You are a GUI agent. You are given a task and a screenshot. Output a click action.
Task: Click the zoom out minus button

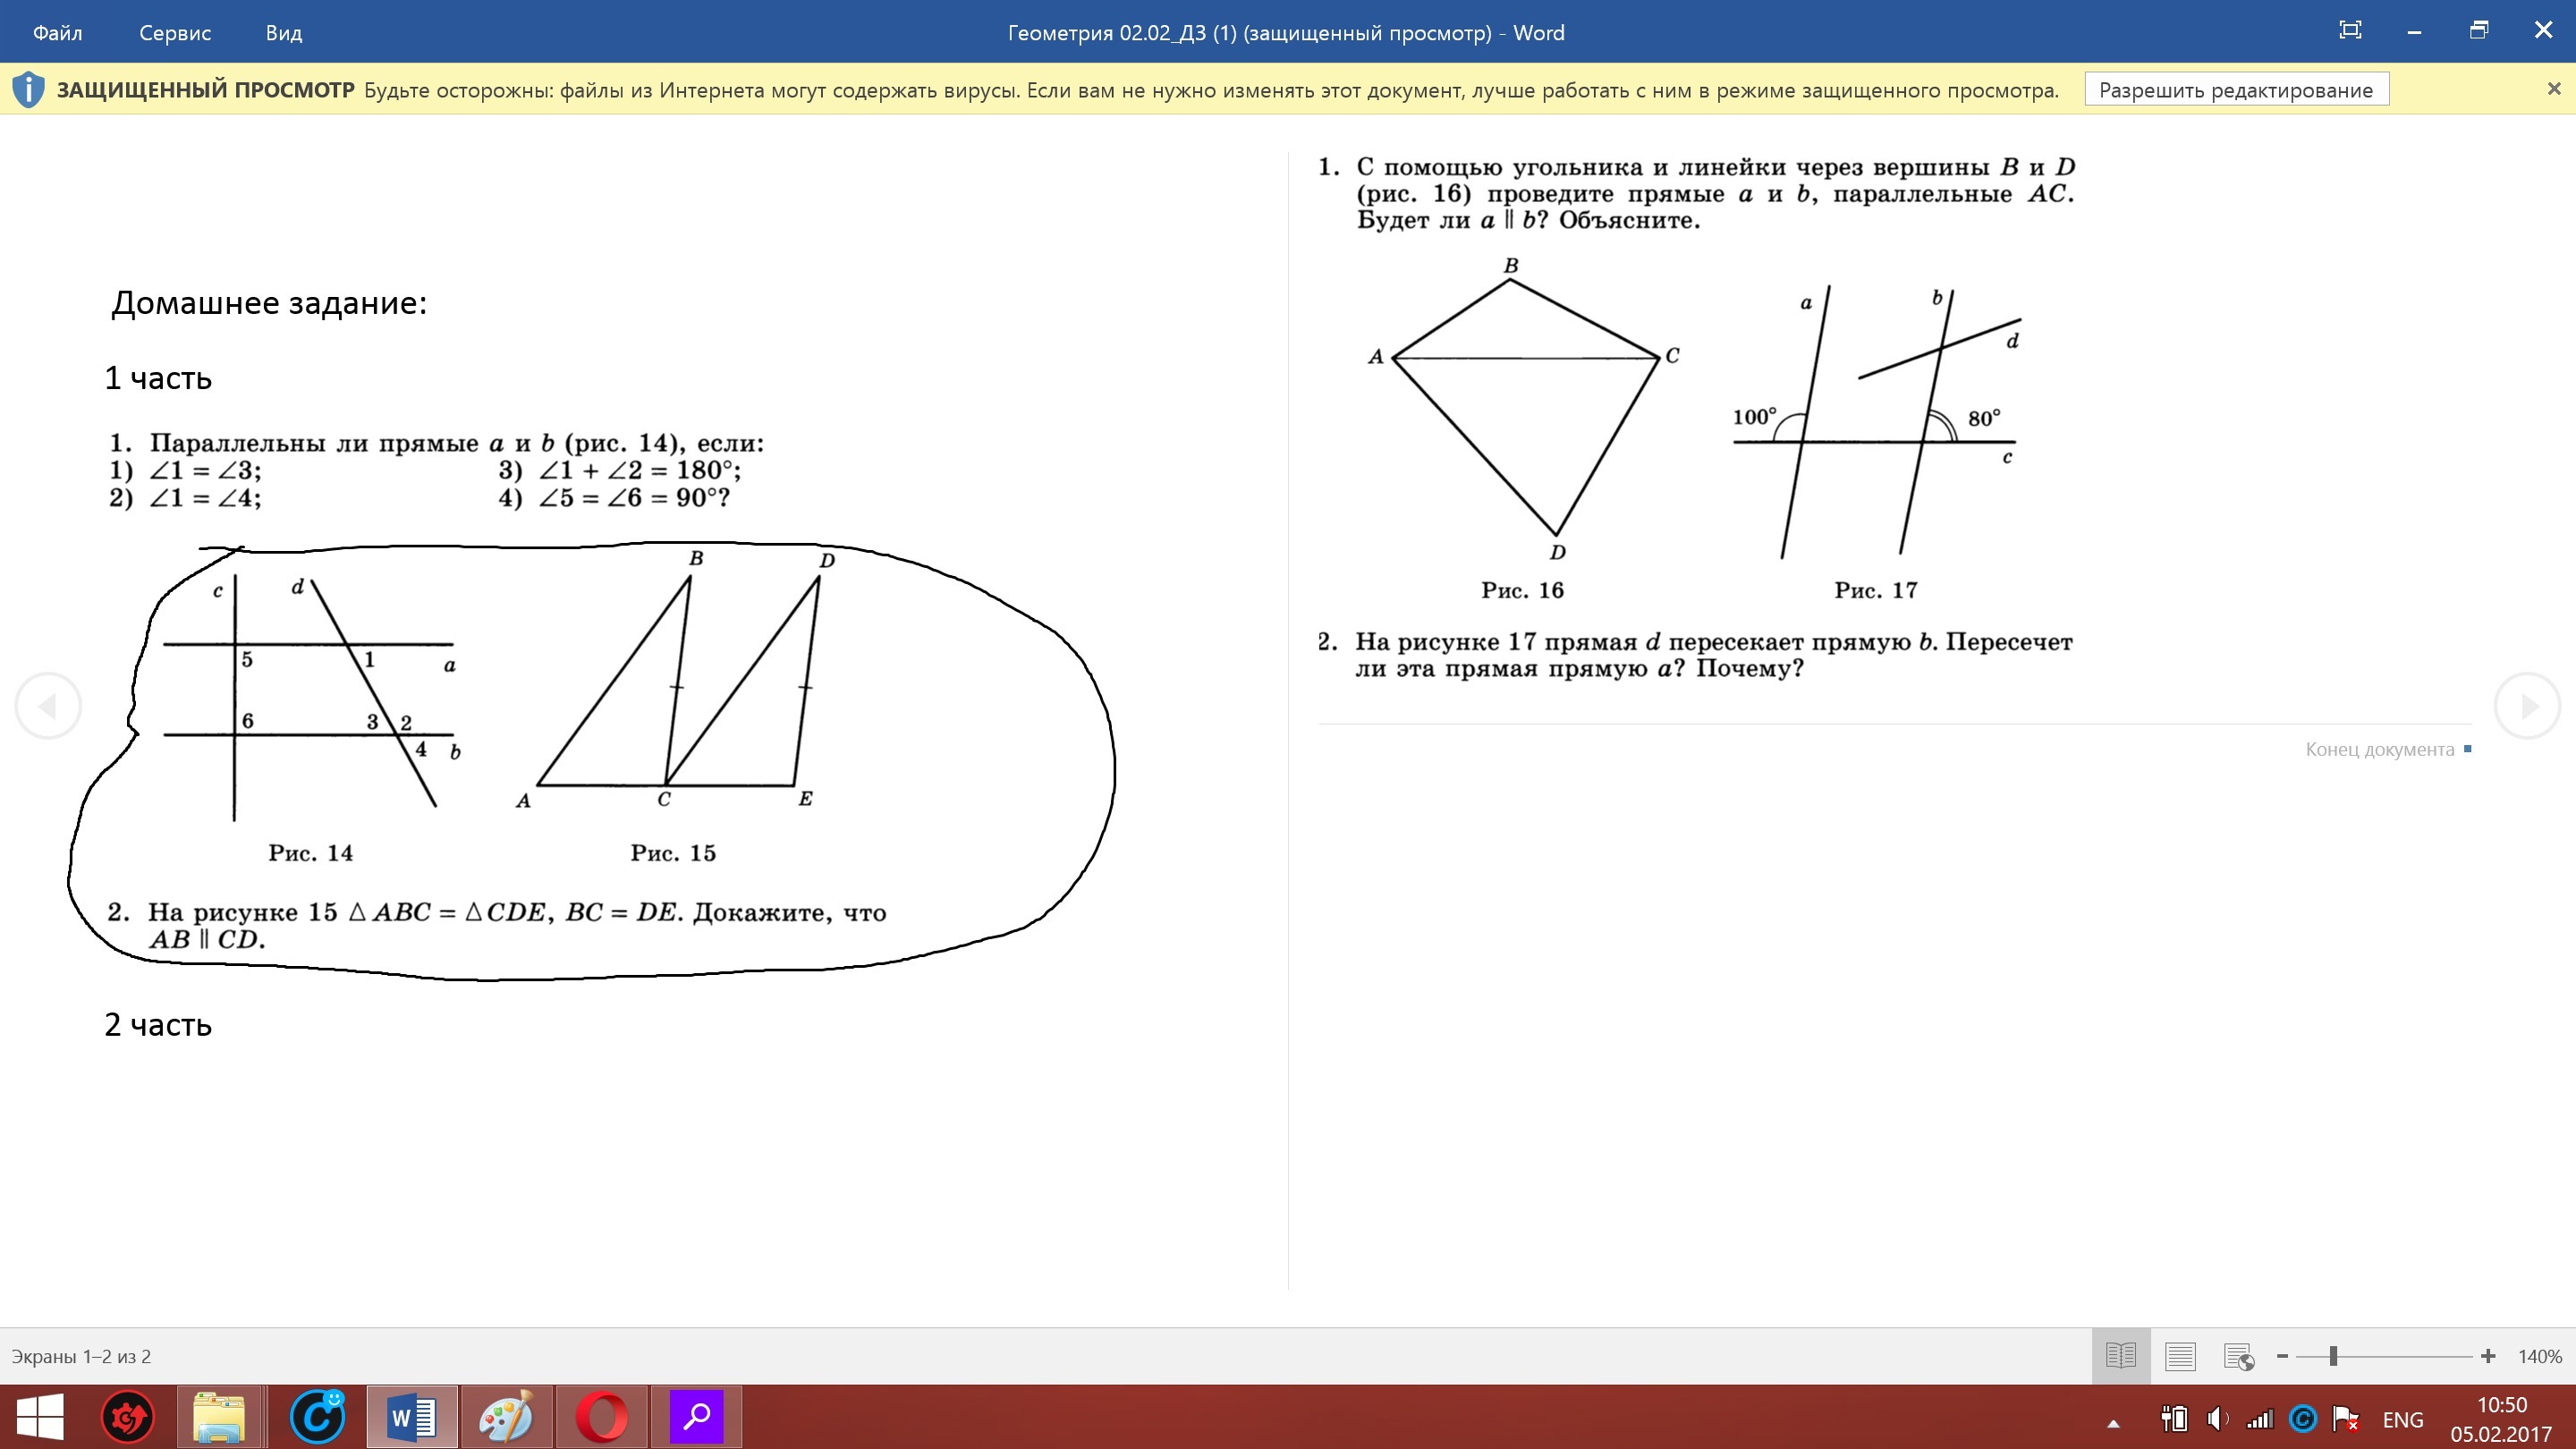pyautogui.click(x=2282, y=1356)
